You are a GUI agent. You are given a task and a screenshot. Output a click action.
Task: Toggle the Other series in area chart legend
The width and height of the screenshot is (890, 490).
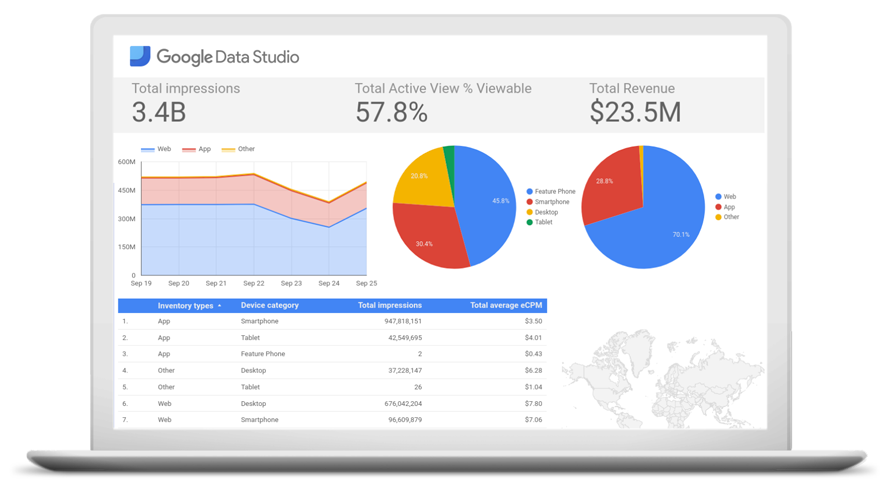pos(238,149)
